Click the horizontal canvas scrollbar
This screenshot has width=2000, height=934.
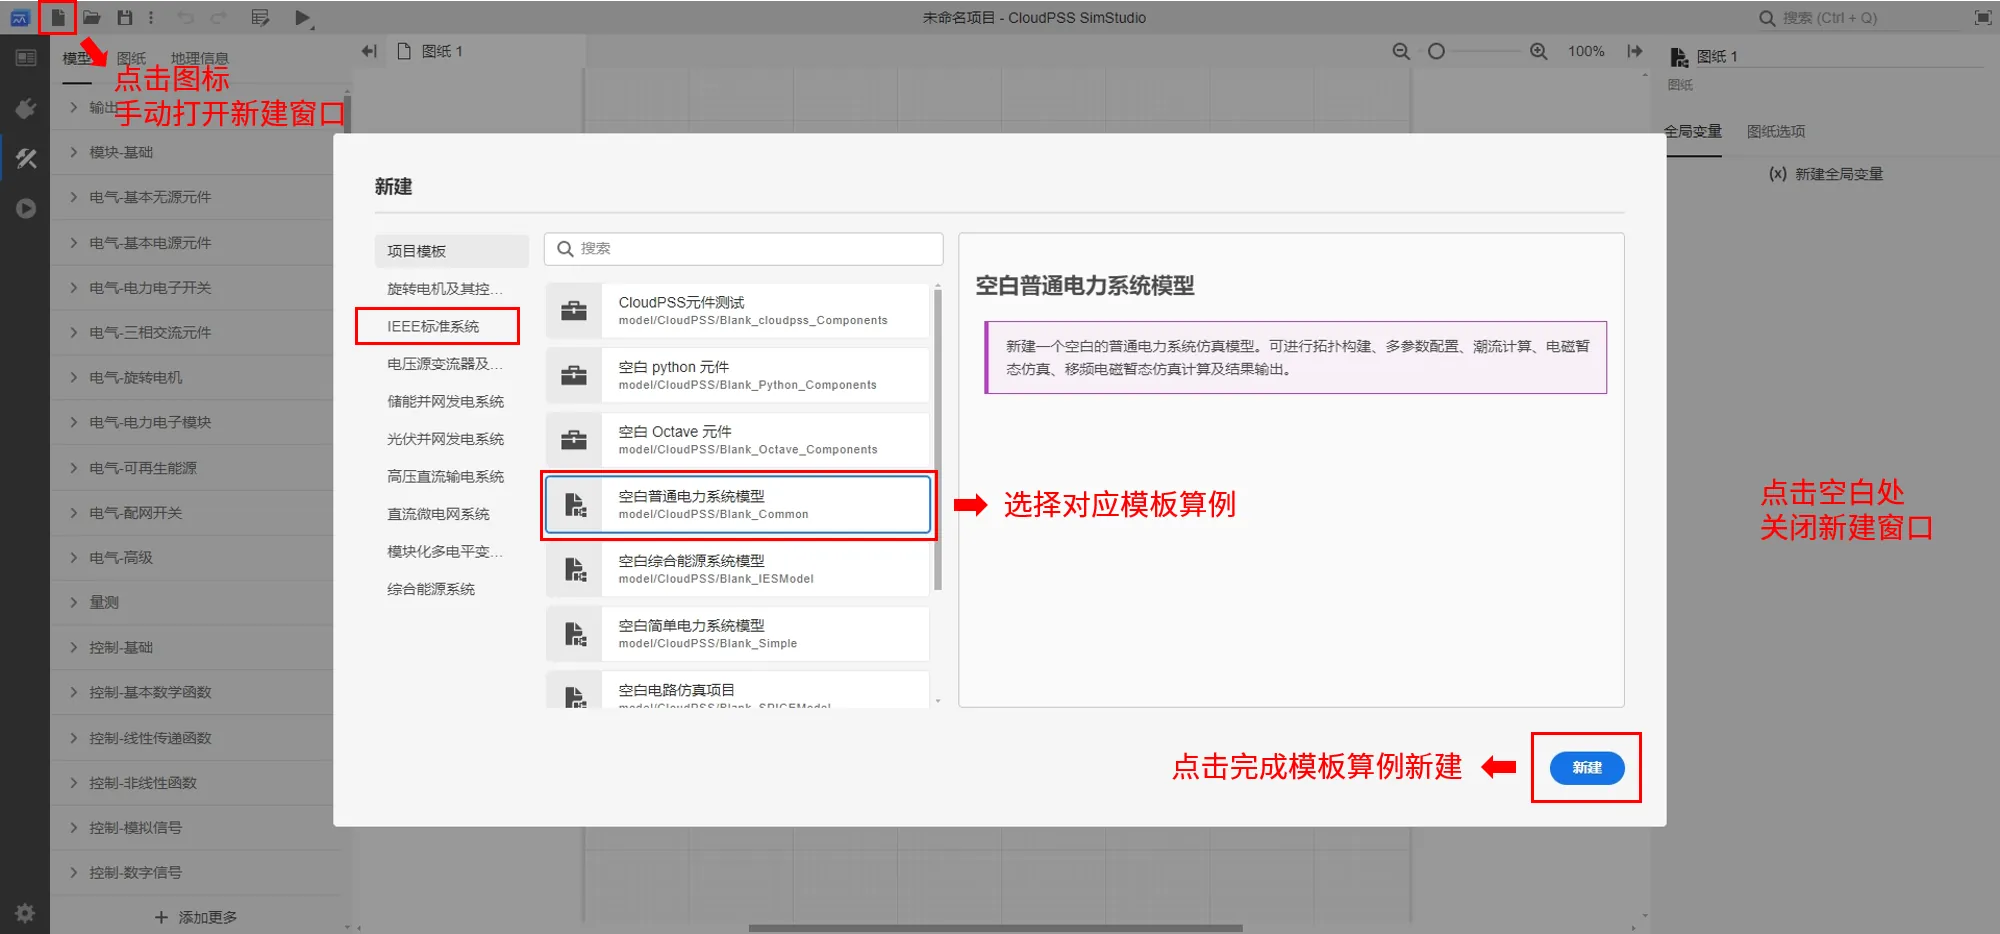pos(995,928)
